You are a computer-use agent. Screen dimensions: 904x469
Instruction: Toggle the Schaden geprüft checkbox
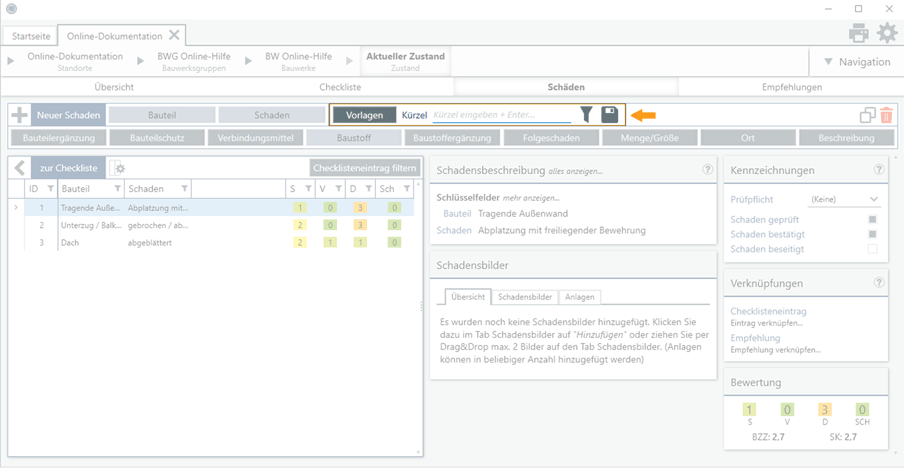873,219
